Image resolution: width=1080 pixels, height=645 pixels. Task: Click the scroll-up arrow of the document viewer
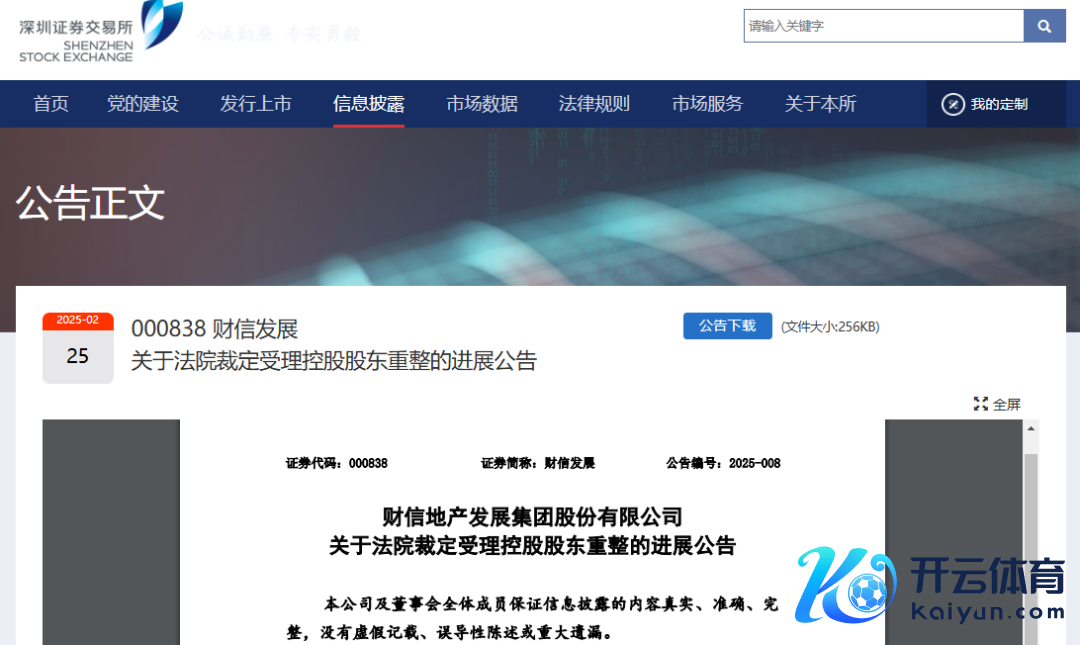point(1031,429)
